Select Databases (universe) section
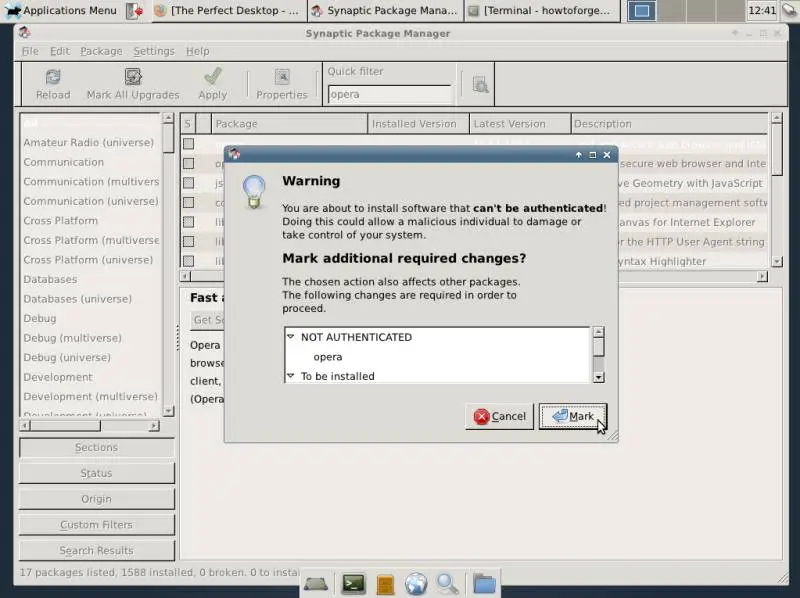Image resolution: width=800 pixels, height=598 pixels. [78, 298]
